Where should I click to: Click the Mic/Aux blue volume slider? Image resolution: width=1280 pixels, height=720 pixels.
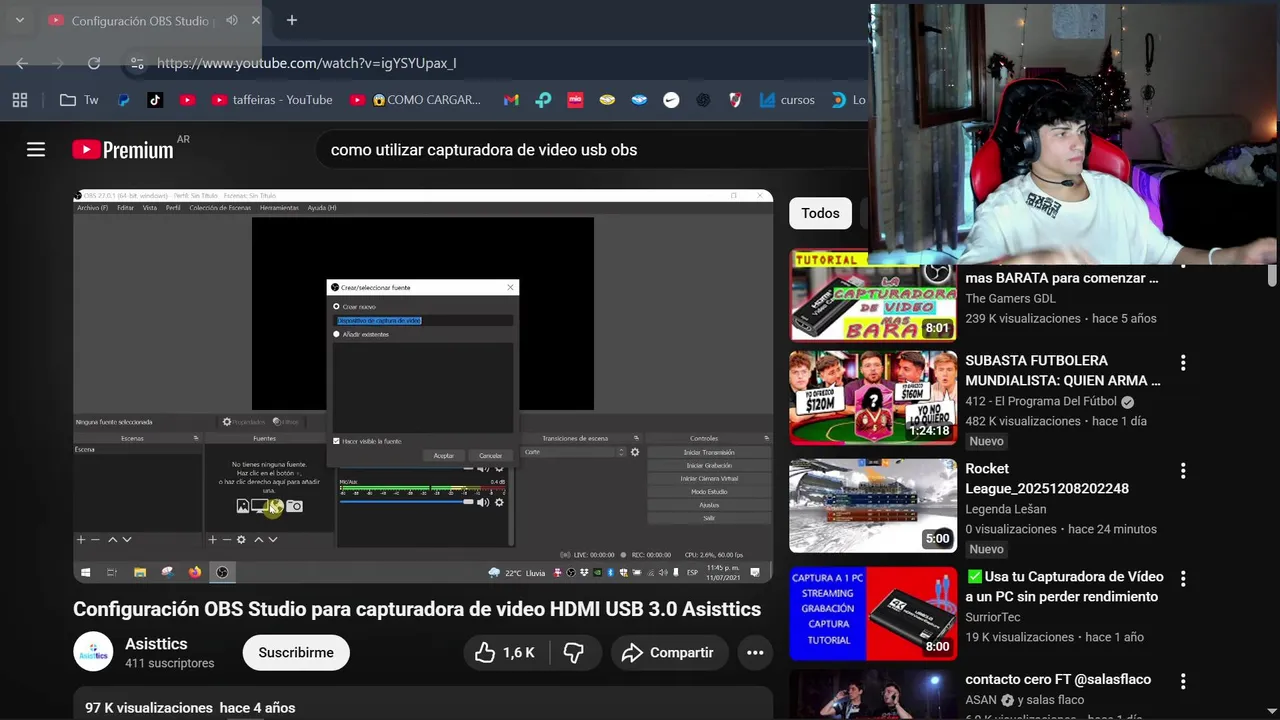point(406,502)
